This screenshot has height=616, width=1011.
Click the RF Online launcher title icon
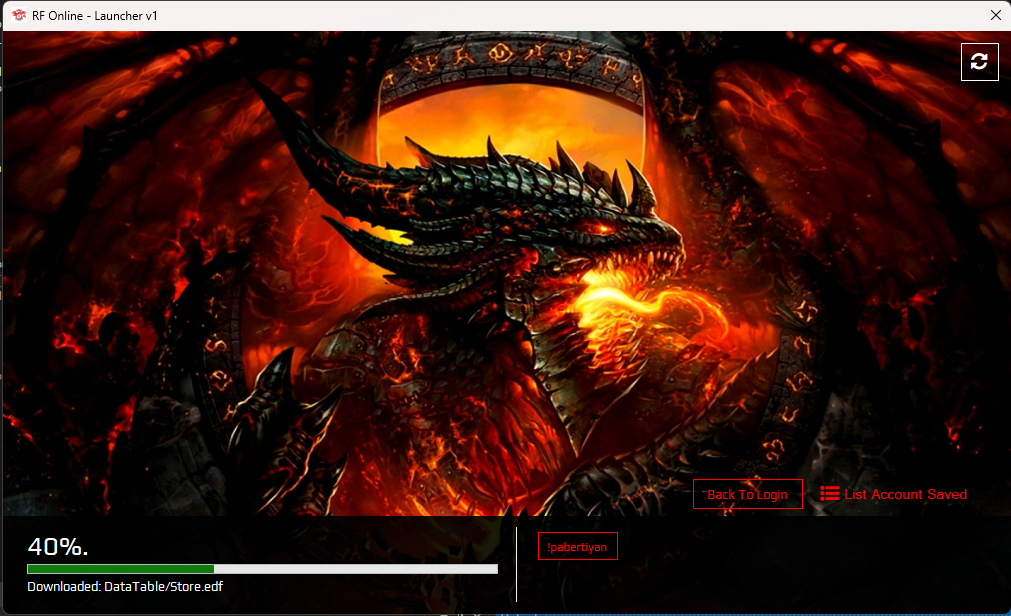tap(19, 15)
